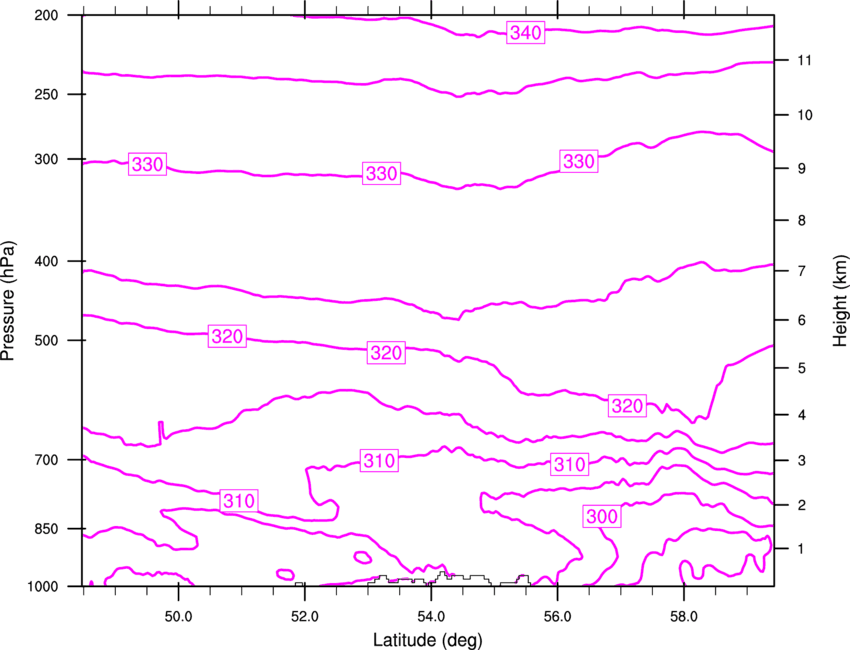Click the 200 pressure tick label
The height and width of the screenshot is (650, 850).
[x=46, y=16]
